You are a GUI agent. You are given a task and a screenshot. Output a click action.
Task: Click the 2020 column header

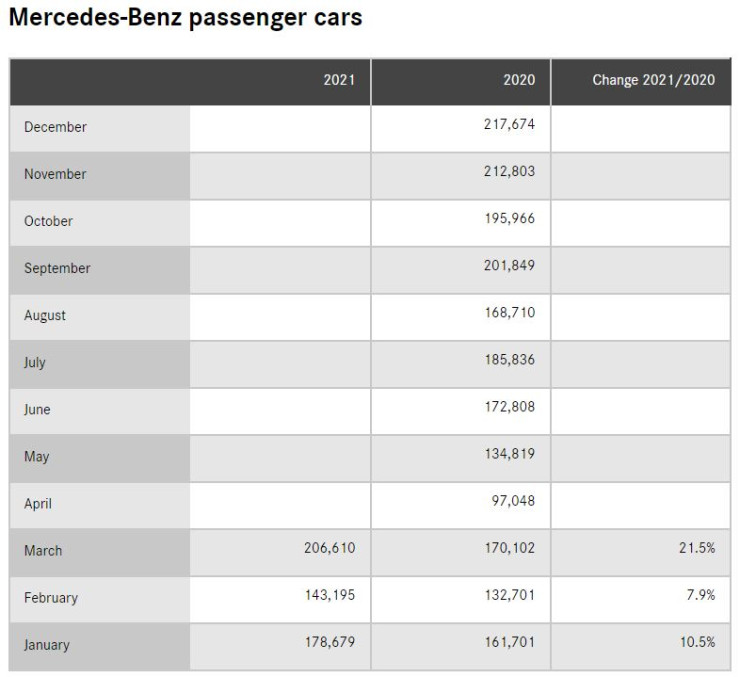pyautogui.click(x=519, y=80)
